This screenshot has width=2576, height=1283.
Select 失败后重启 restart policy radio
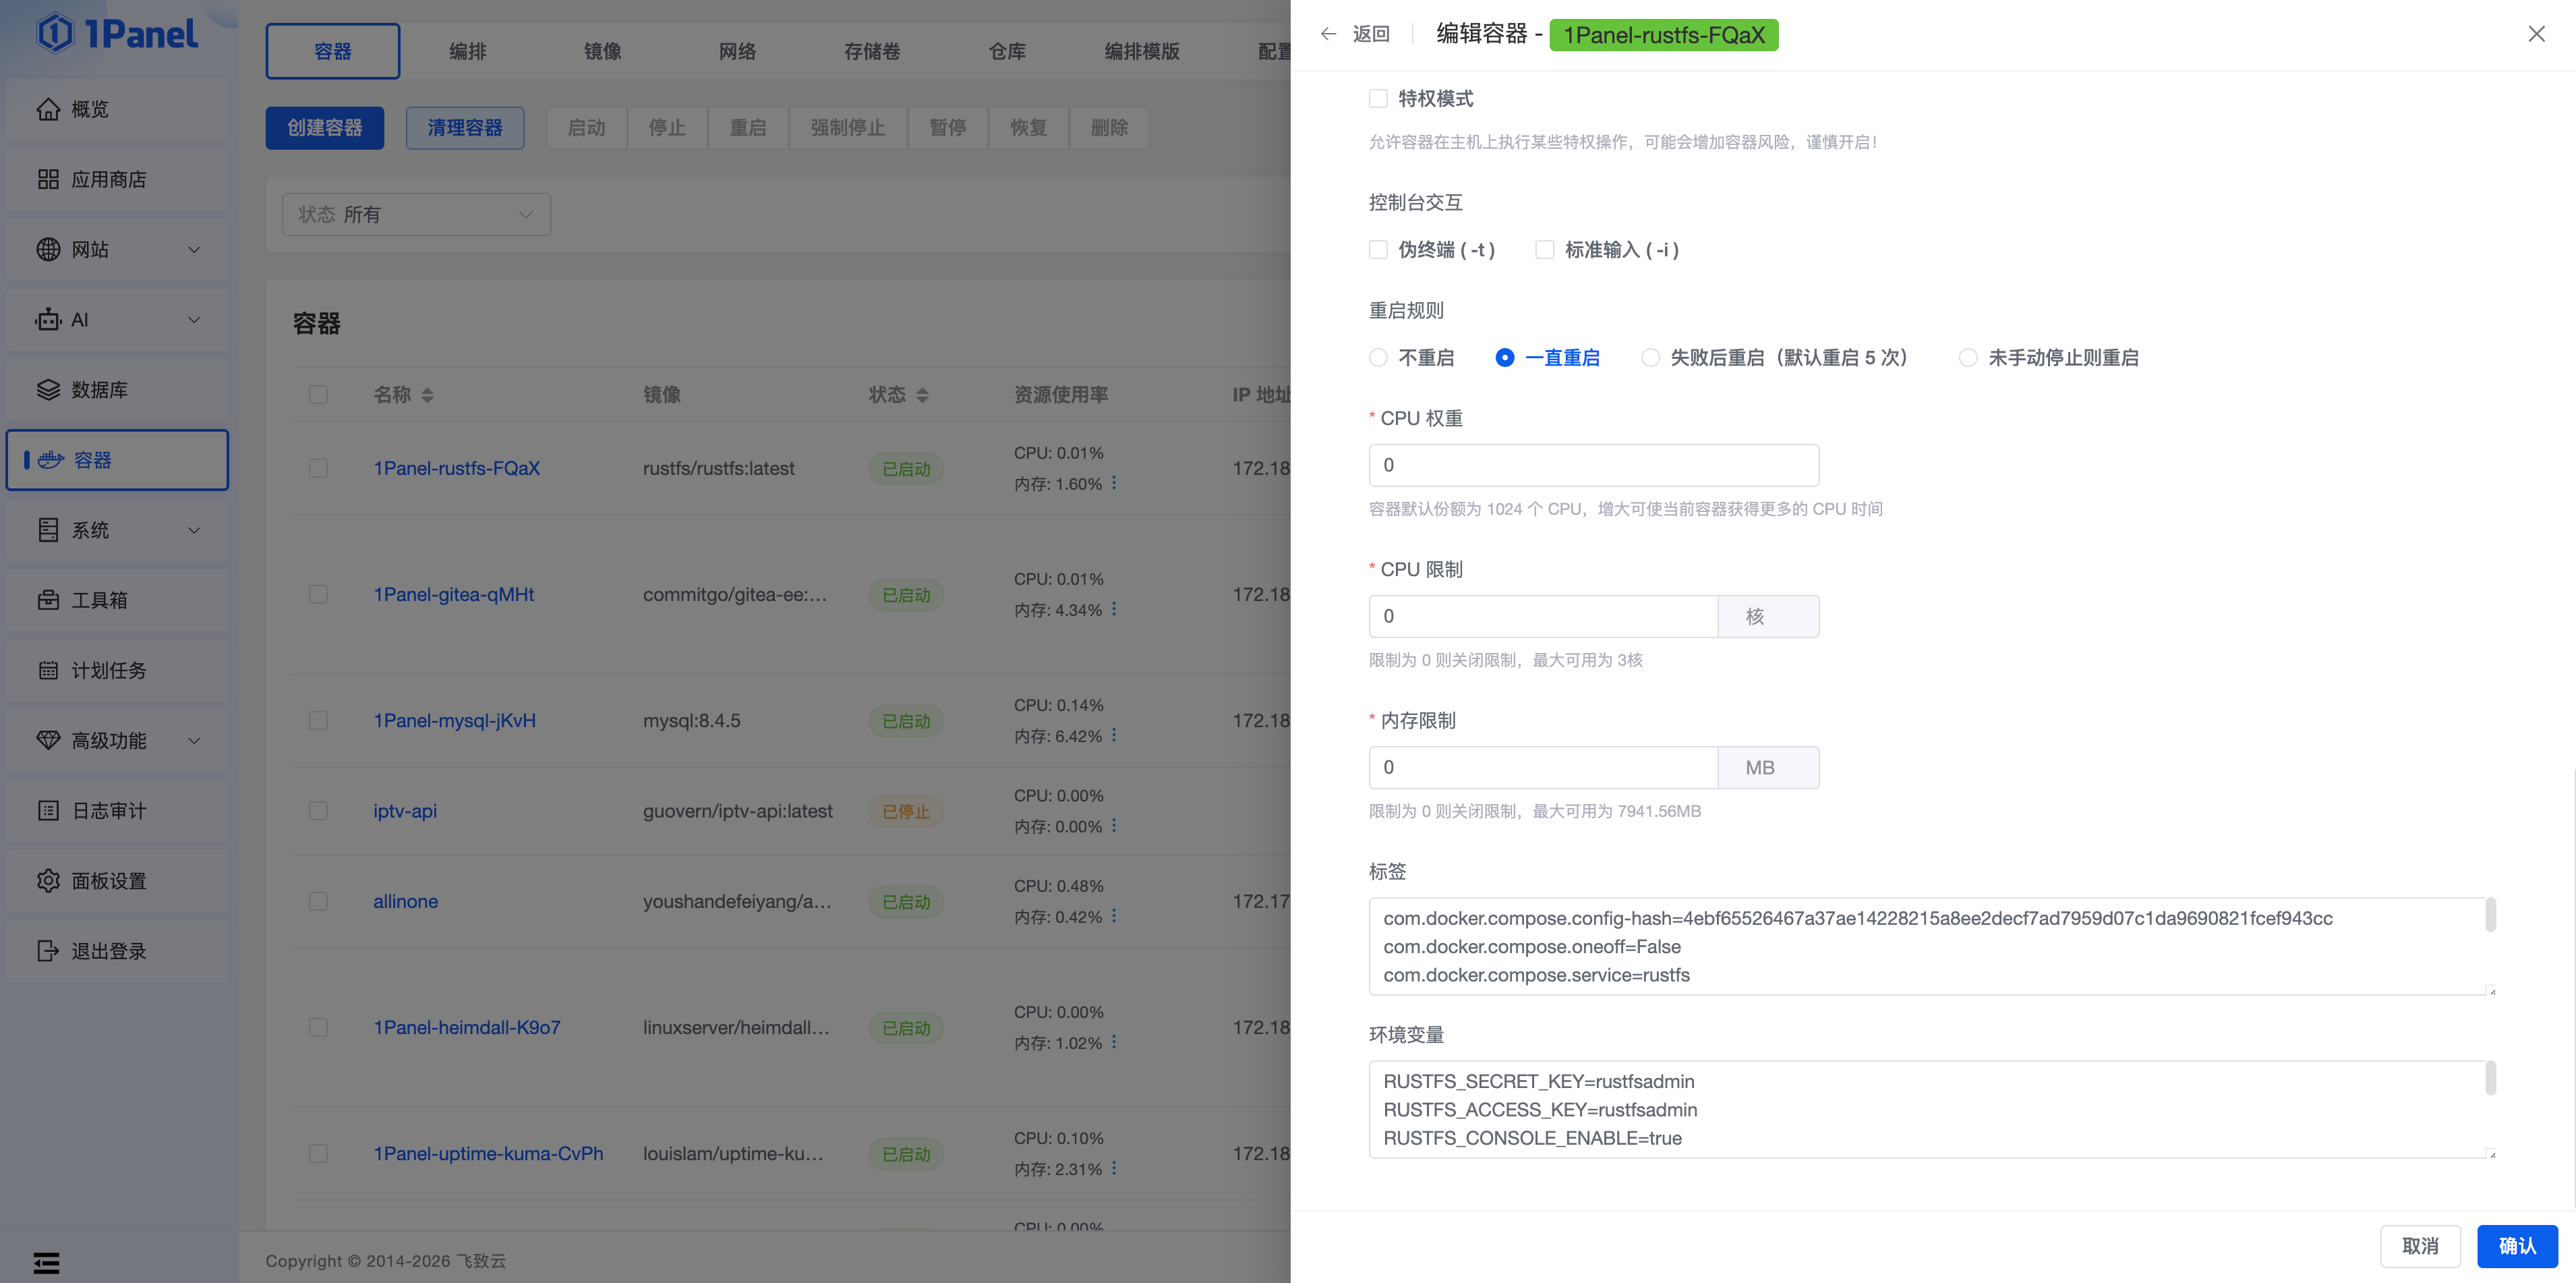(1650, 357)
